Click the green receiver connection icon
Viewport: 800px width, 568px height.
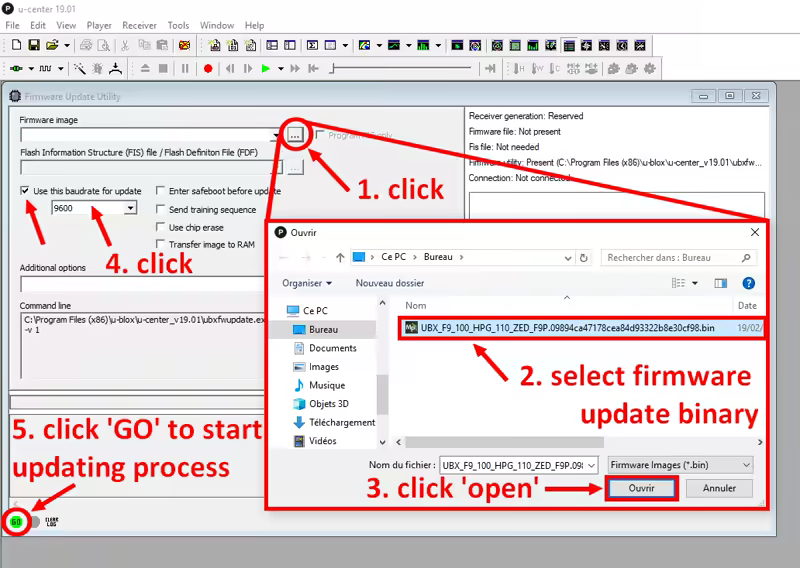pyautogui.click(x=16, y=68)
